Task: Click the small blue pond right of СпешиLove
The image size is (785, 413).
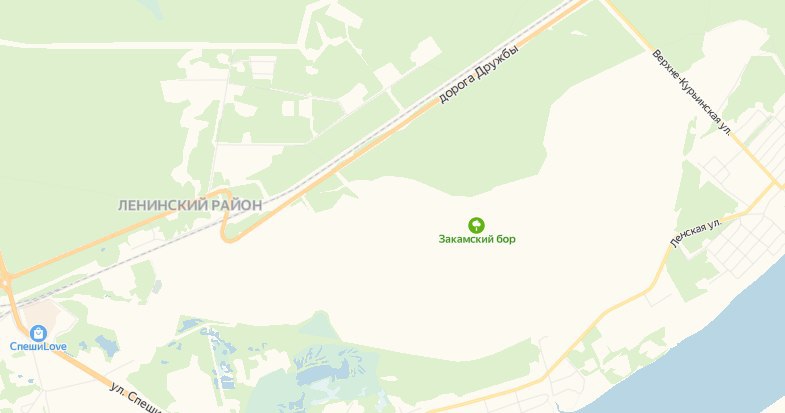Action: click(x=108, y=344)
